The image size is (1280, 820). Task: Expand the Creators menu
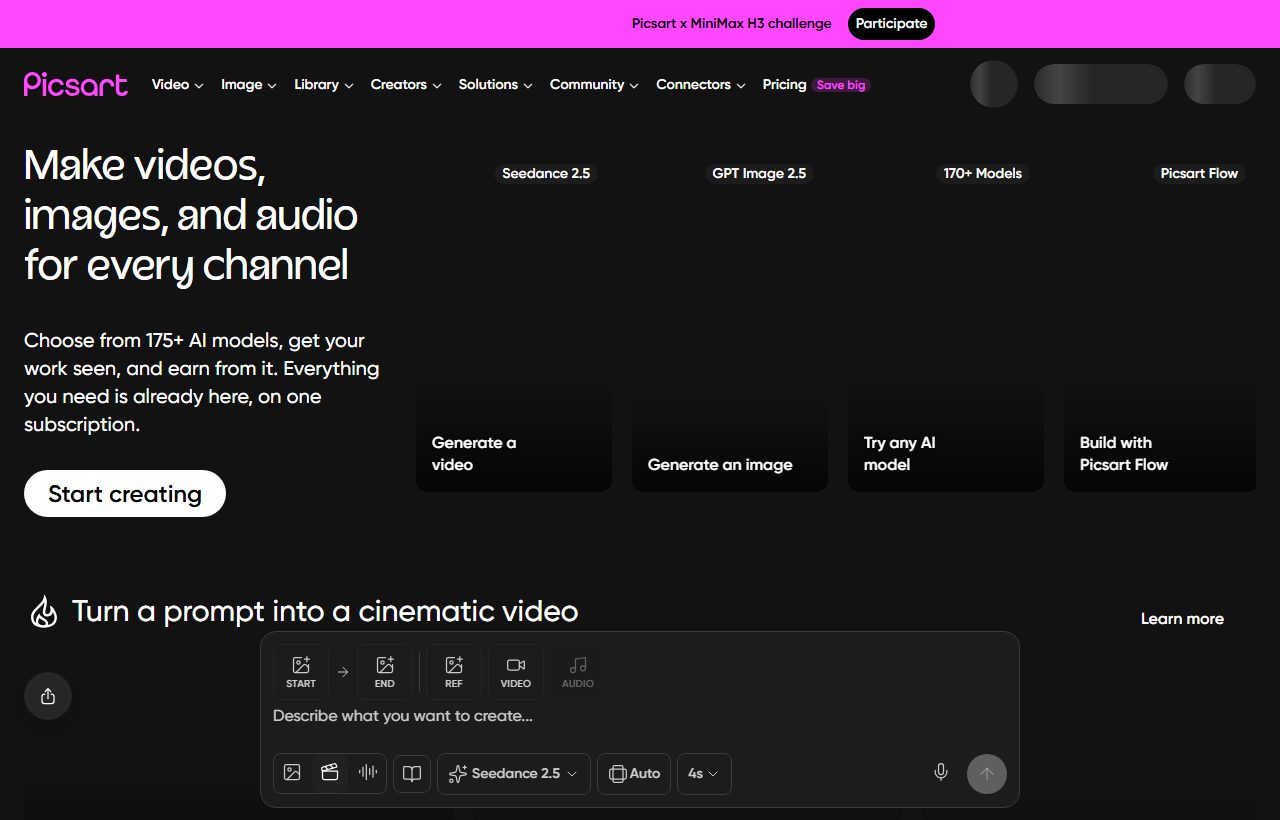(x=406, y=85)
